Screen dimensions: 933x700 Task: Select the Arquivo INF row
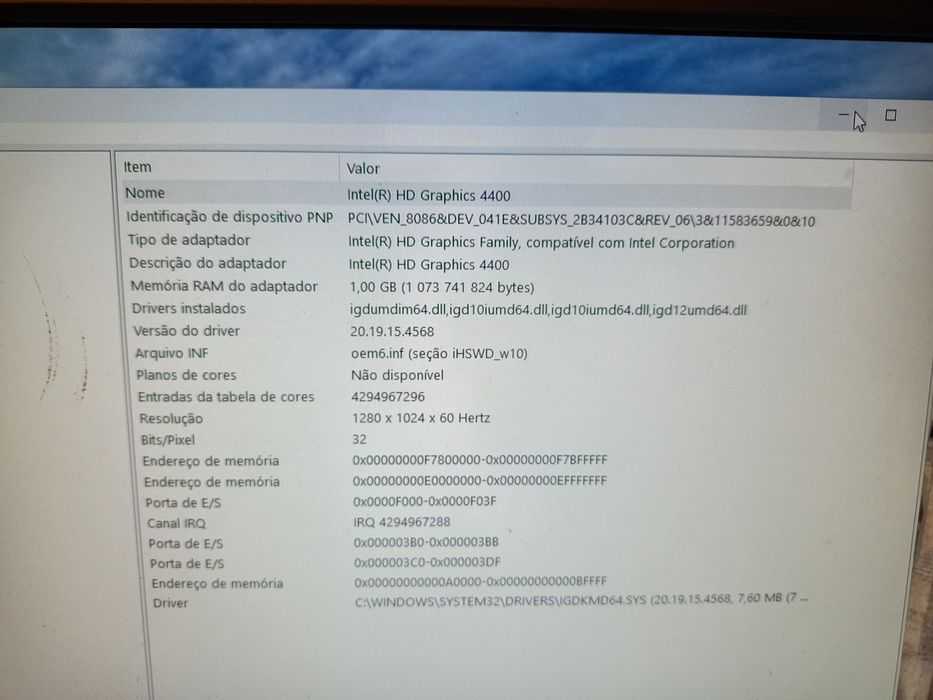[x=331, y=353]
